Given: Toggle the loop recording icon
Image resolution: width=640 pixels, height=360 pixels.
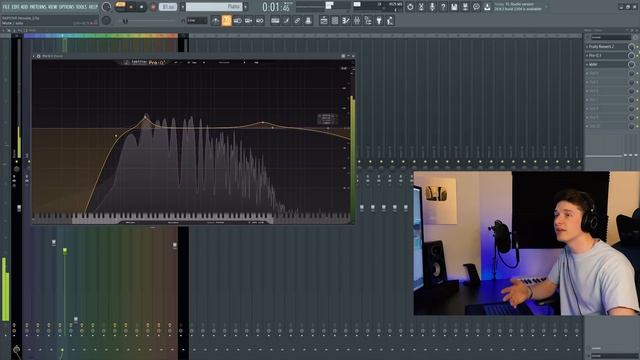Looking at the screenshot, I should tap(260, 20).
